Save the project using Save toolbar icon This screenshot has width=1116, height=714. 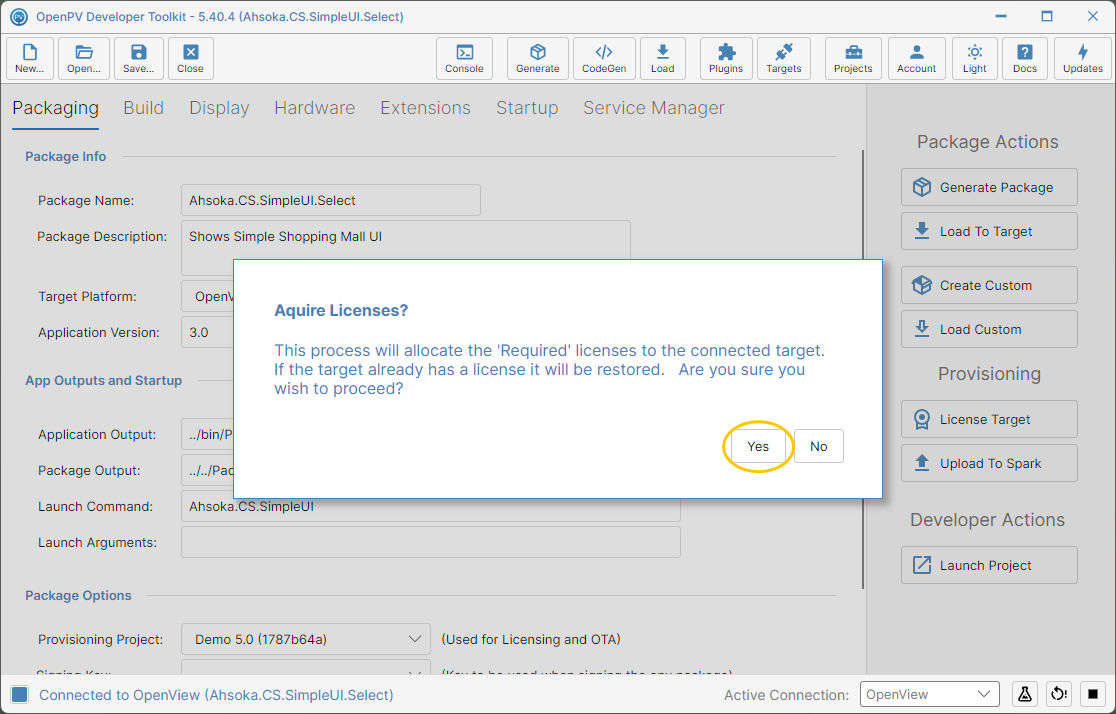coord(138,58)
